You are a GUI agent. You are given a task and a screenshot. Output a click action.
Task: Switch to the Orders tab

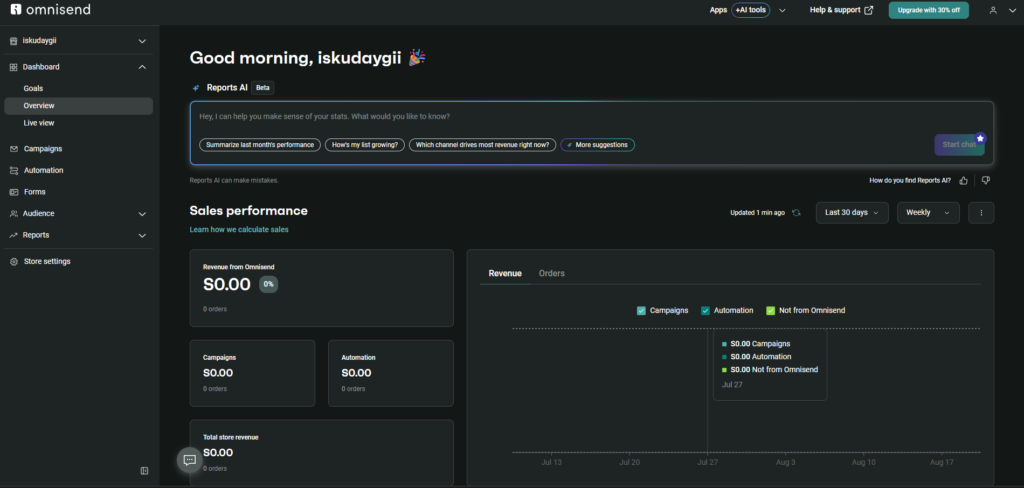(551, 273)
